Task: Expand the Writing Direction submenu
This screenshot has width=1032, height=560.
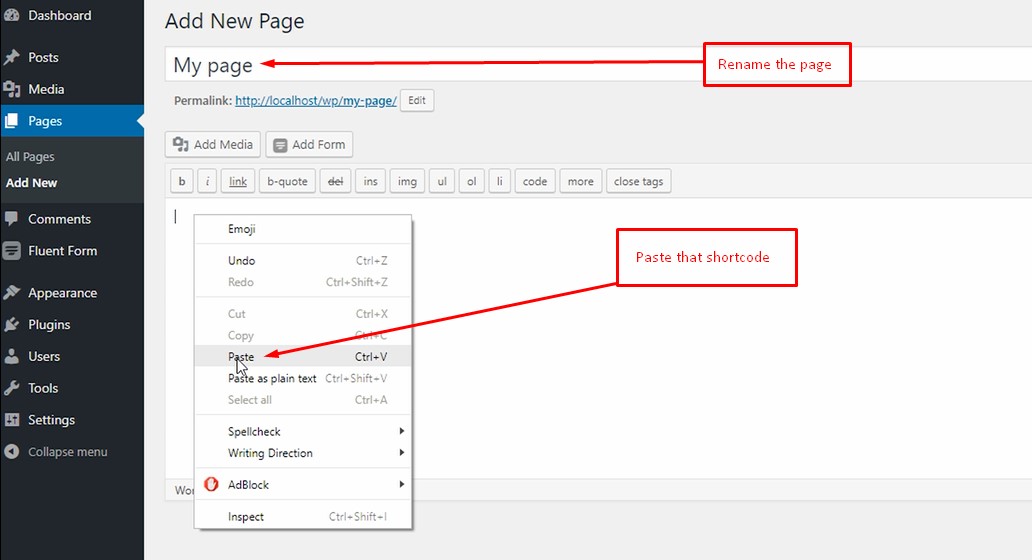Action: (303, 453)
